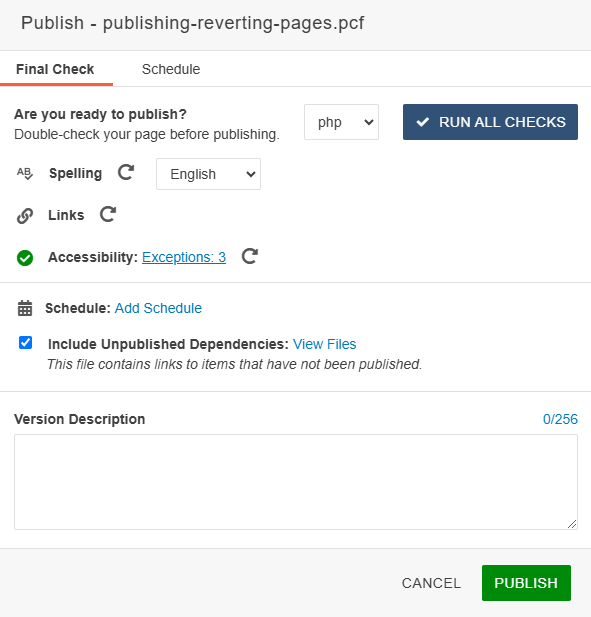Click the Version Description textarea resize handle
Screen dimensions: 591x617
[572, 524]
